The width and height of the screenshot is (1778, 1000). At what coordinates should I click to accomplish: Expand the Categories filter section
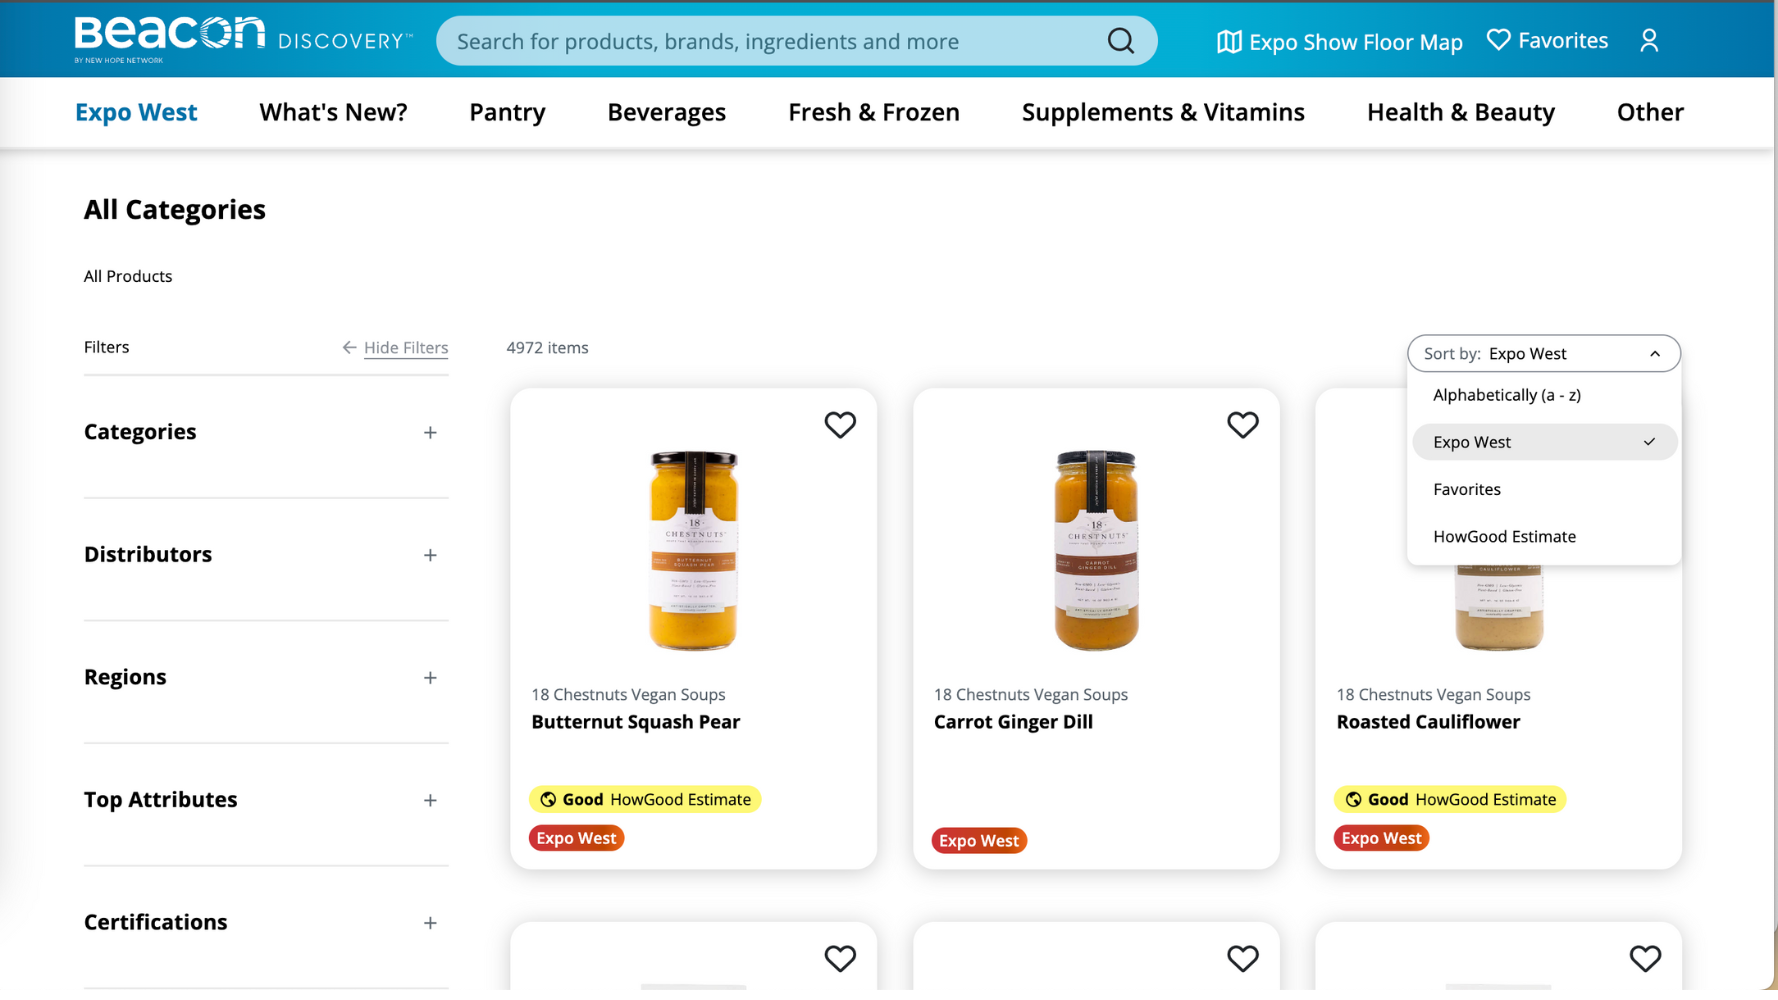coord(430,432)
